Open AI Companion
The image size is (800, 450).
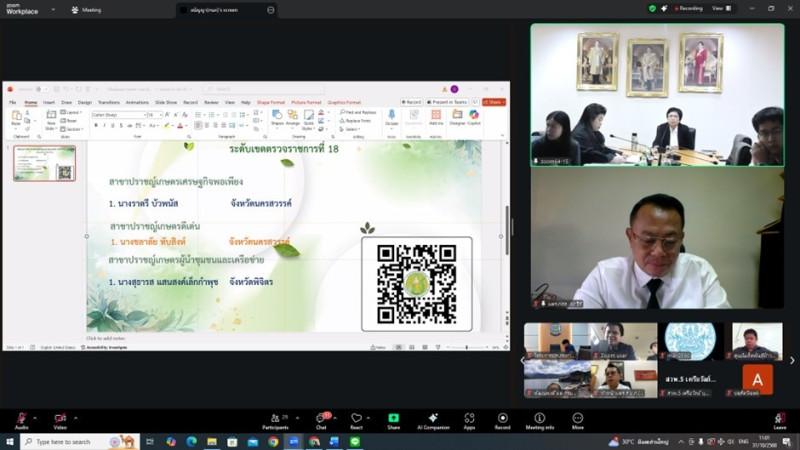coord(433,420)
